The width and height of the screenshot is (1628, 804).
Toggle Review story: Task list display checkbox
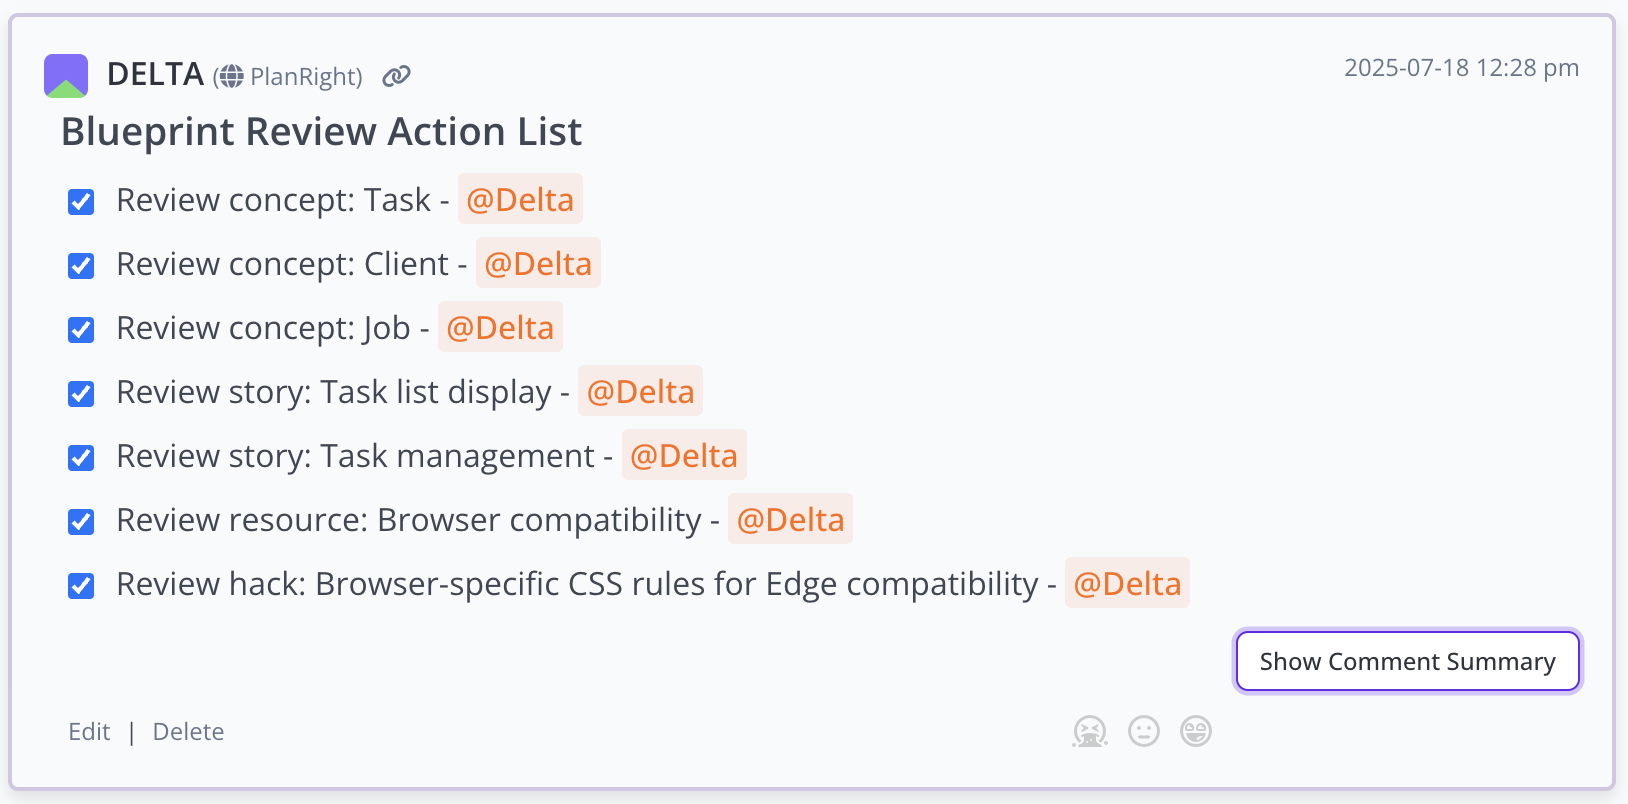[81, 394]
